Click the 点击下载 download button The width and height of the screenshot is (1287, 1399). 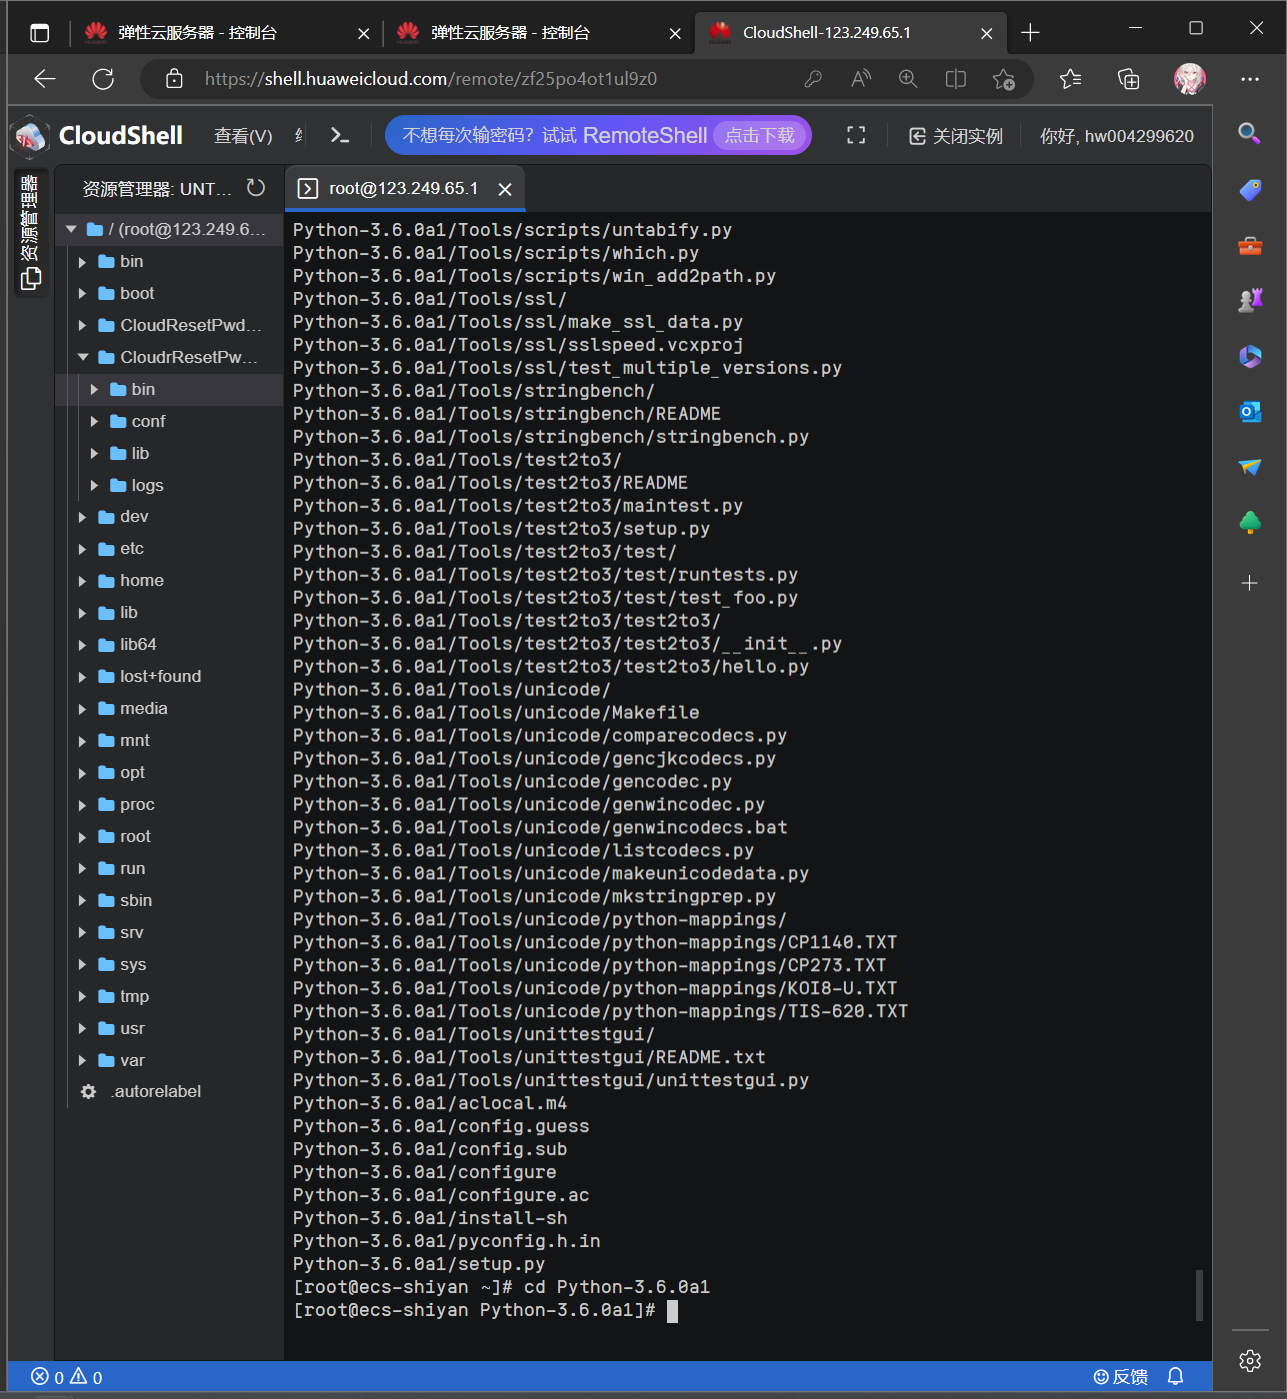[760, 135]
